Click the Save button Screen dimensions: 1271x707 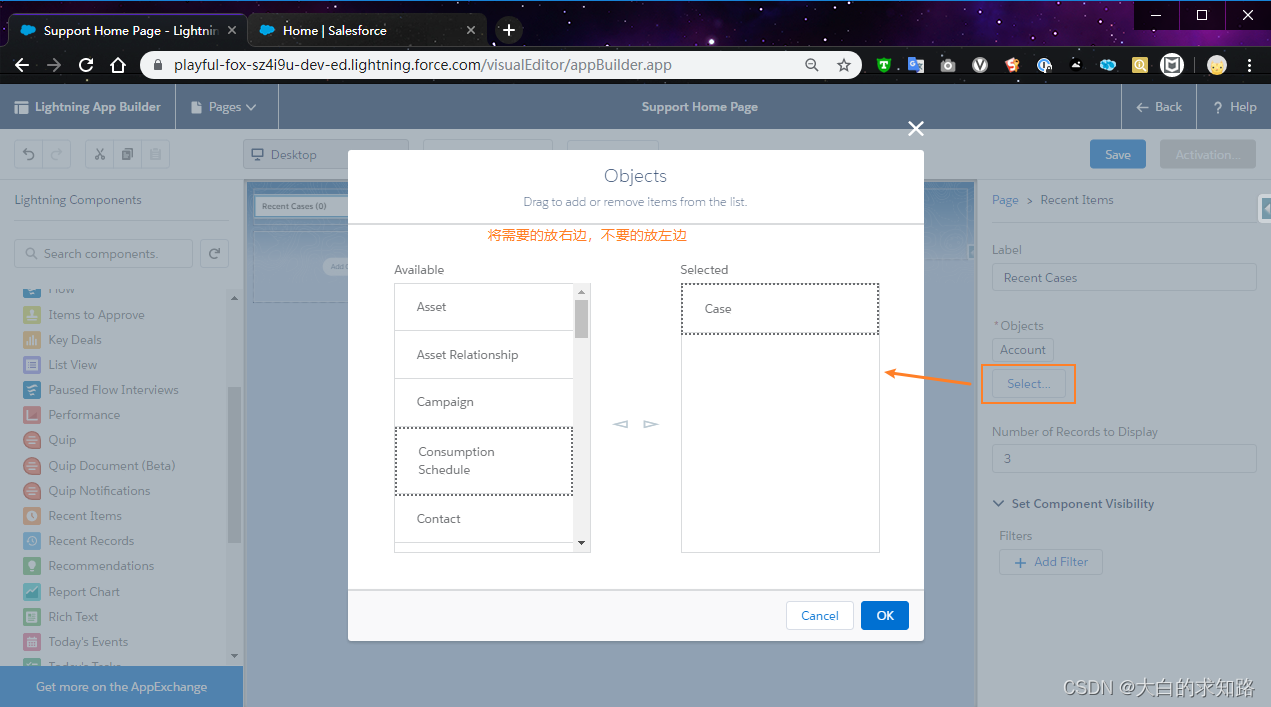(x=1118, y=155)
